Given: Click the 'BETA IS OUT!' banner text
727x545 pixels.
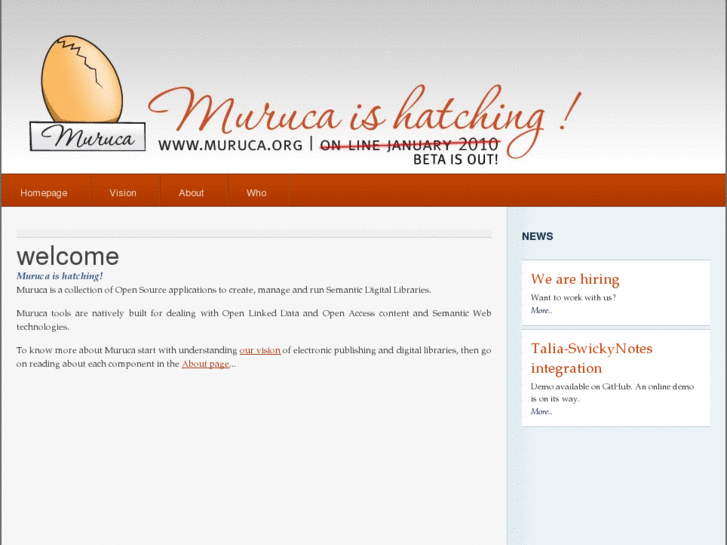Looking at the screenshot, I should click(455, 160).
